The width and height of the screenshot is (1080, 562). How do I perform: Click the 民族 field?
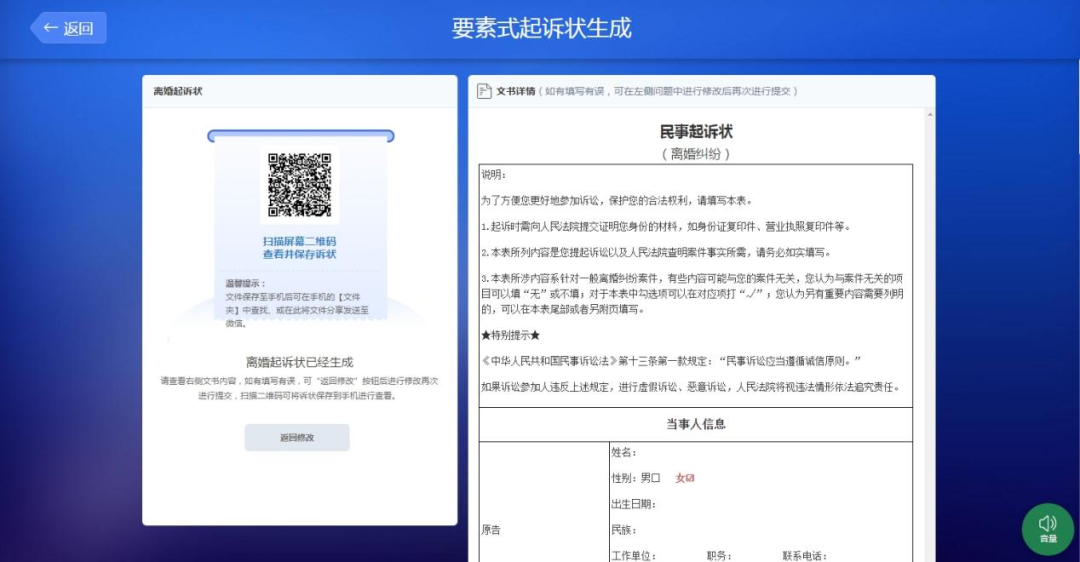(623, 530)
